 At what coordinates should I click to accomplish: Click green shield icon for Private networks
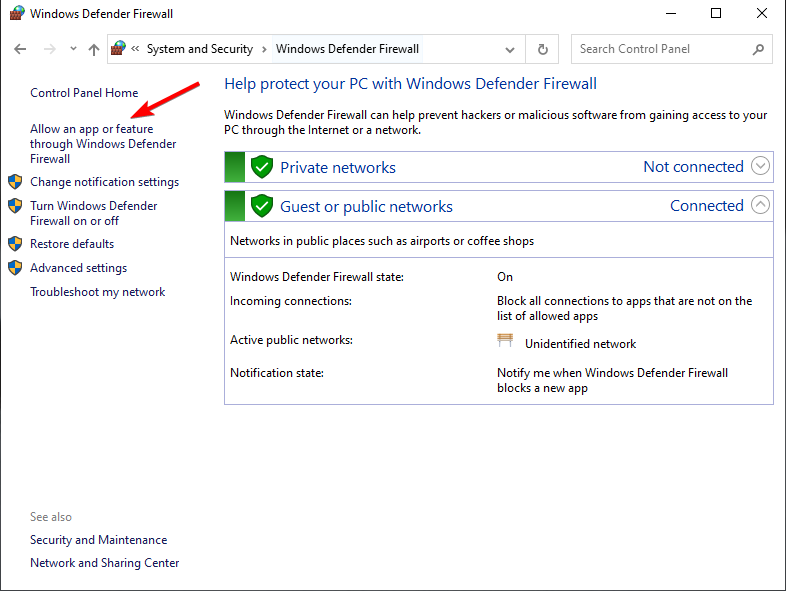tap(262, 167)
